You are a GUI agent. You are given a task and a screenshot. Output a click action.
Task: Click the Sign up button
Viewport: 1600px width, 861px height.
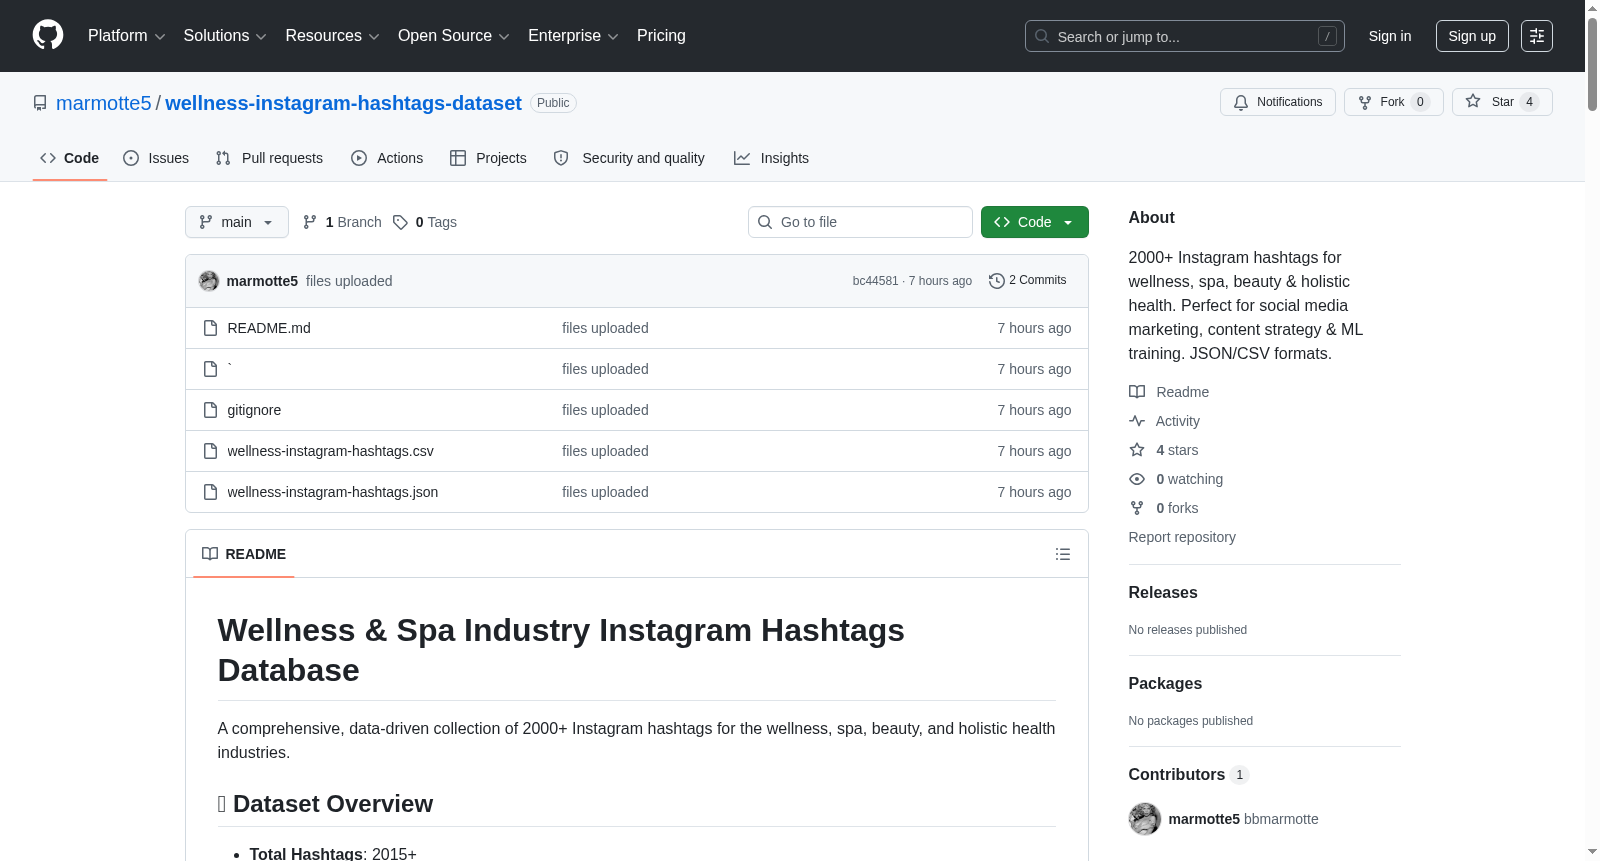click(1472, 36)
